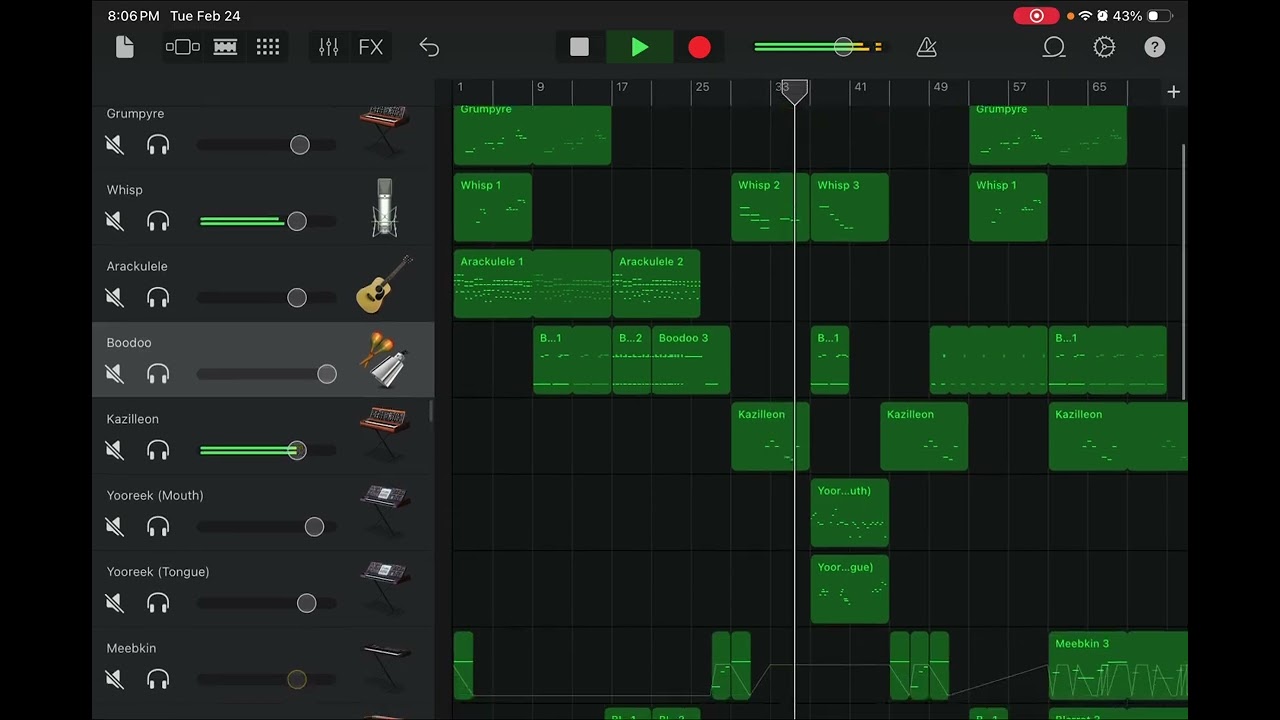Select Arackulele acoustic guitar icon

tap(385, 284)
